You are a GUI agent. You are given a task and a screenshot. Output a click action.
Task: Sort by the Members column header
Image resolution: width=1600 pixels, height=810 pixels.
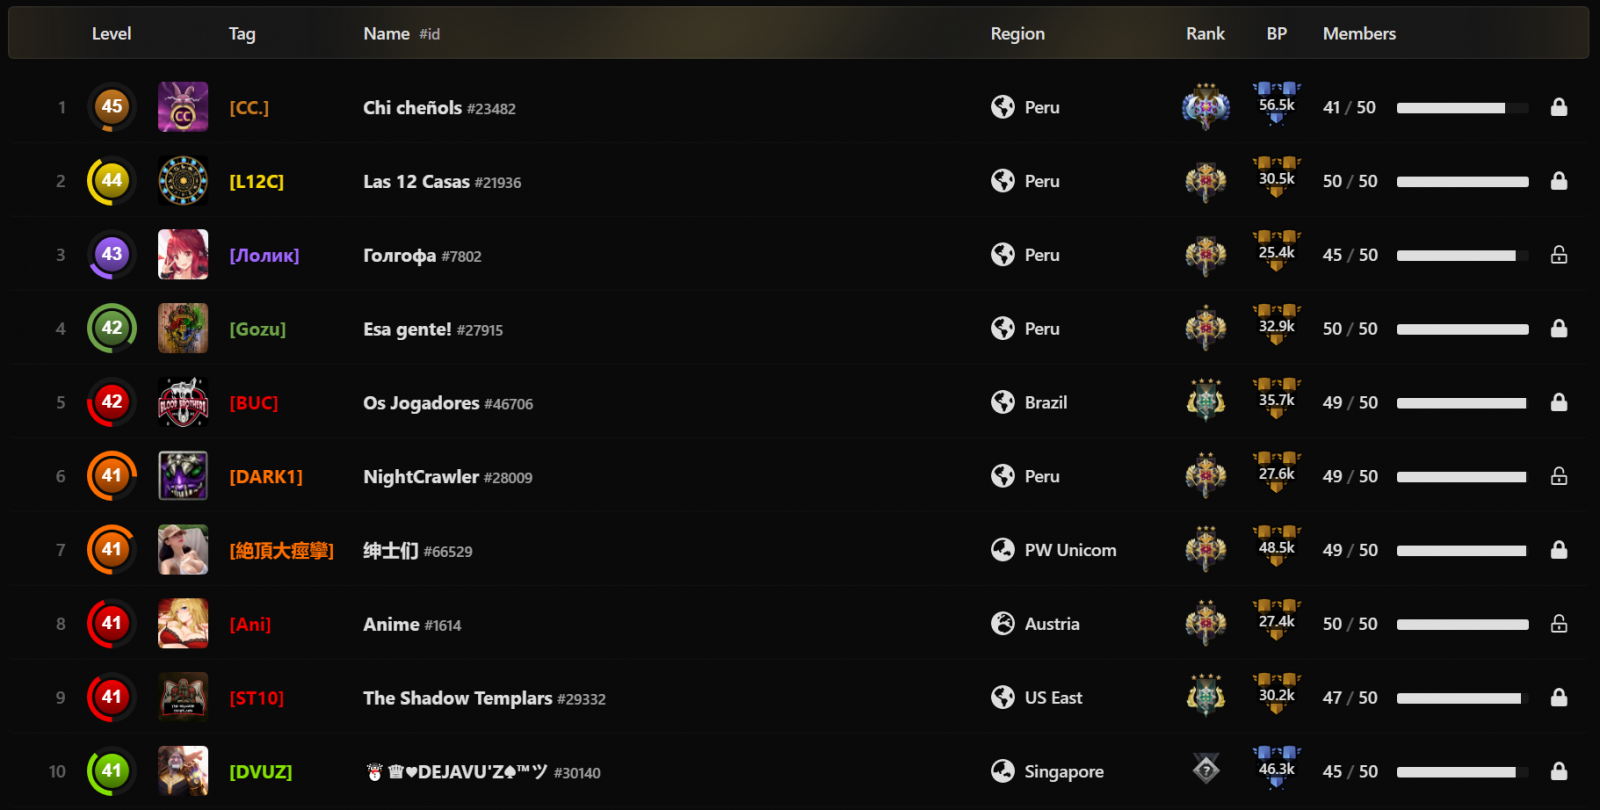pyautogui.click(x=1359, y=34)
